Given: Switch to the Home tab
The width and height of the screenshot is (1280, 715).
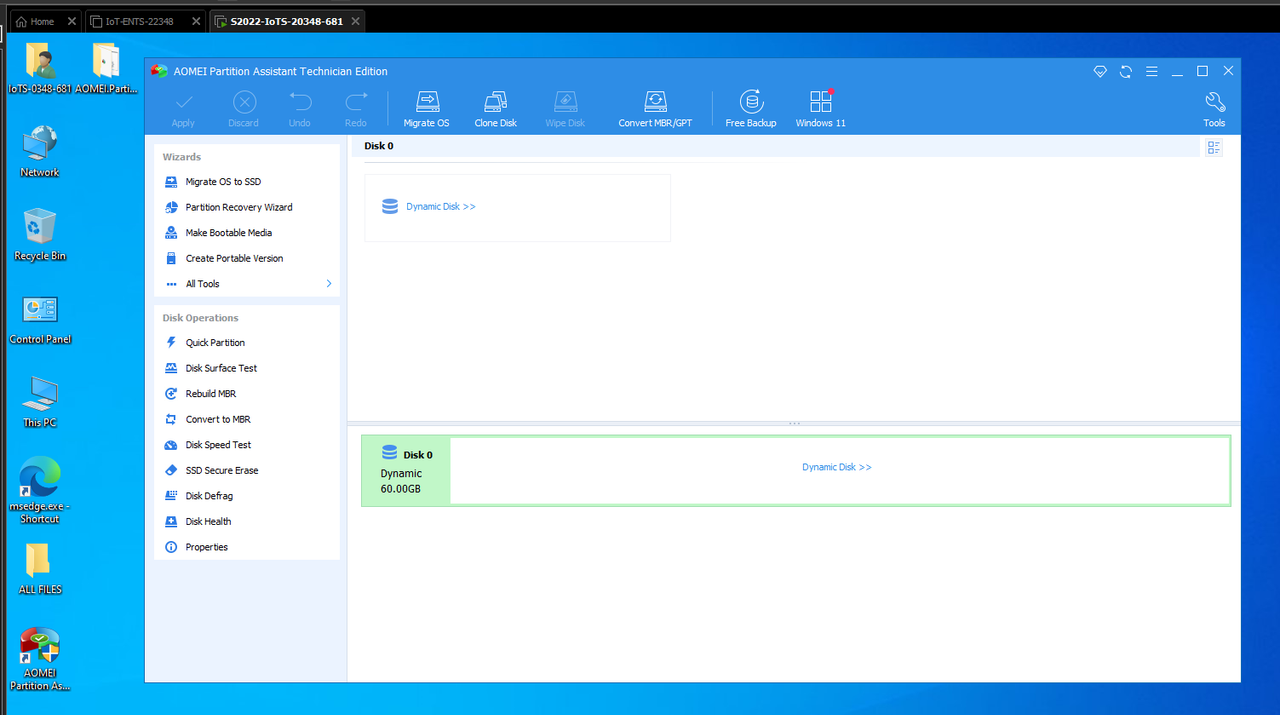Looking at the screenshot, I should tap(43, 21).
